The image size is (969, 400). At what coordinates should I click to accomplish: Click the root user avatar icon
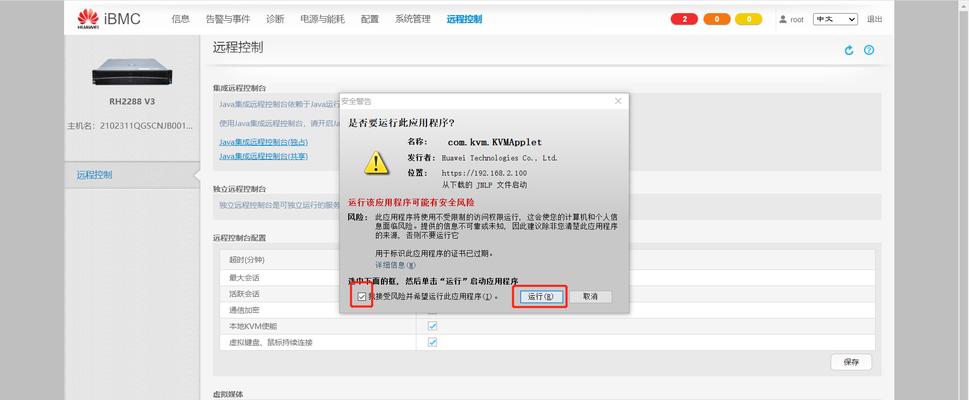pos(782,19)
